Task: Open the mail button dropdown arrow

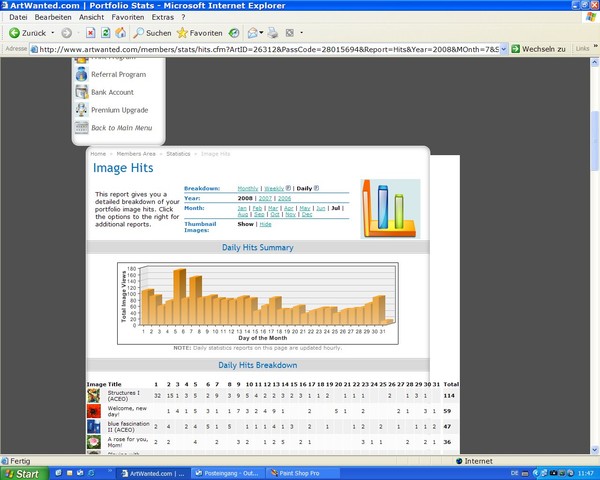Action: [x=261, y=33]
